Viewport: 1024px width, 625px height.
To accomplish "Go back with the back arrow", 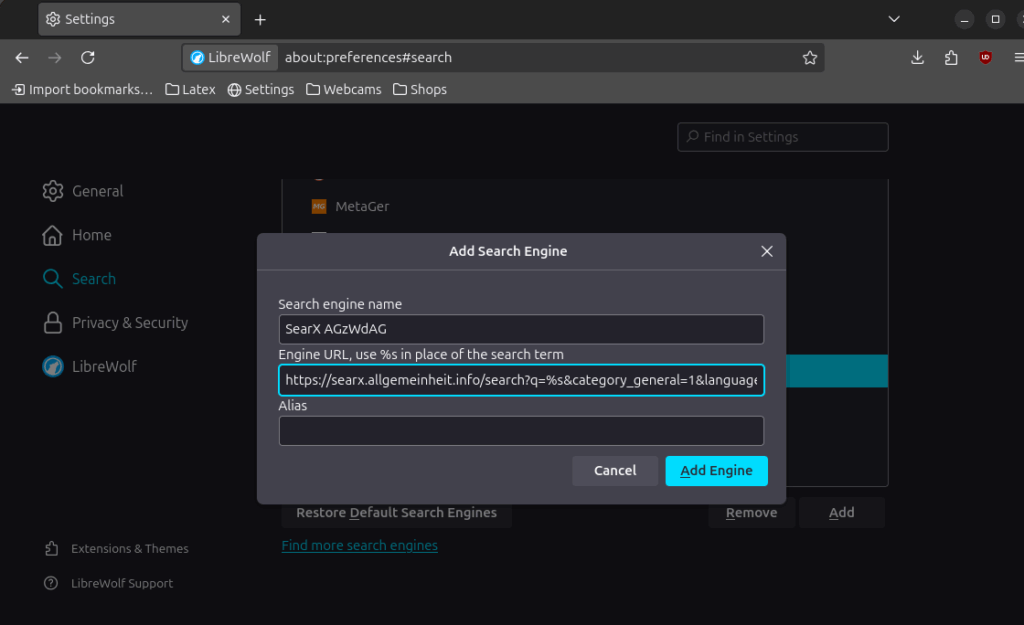I will tap(22, 58).
